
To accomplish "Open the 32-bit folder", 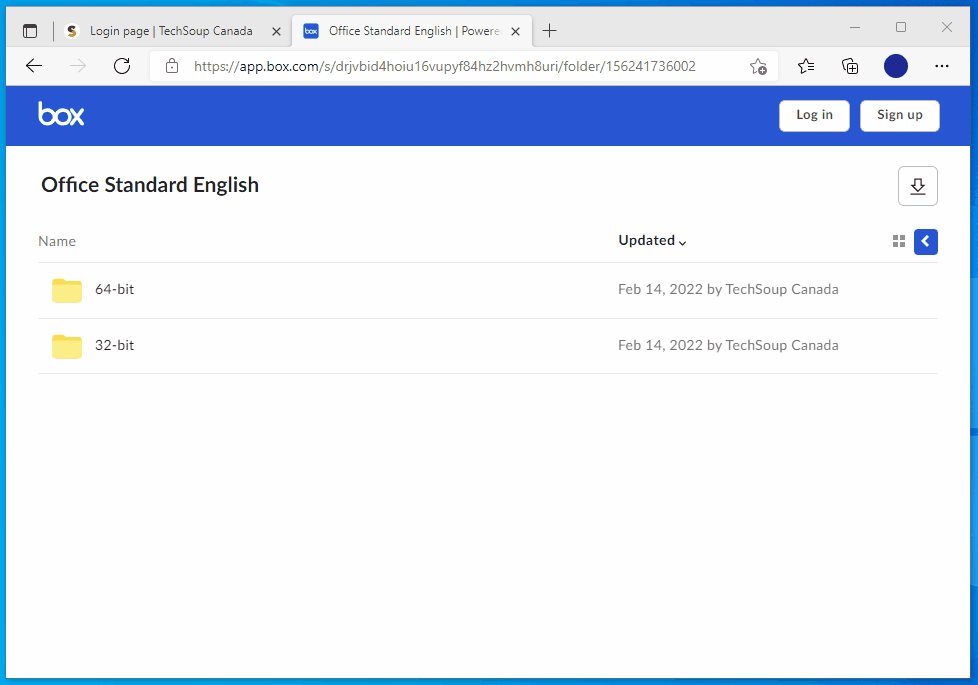I will 113,345.
